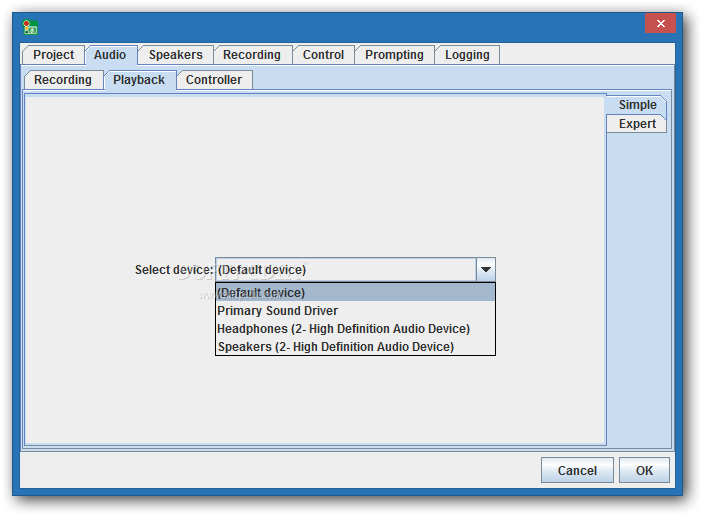The height and width of the screenshot is (516, 703).
Task: Select the Recording sub-tab under Audio
Action: [x=63, y=80]
